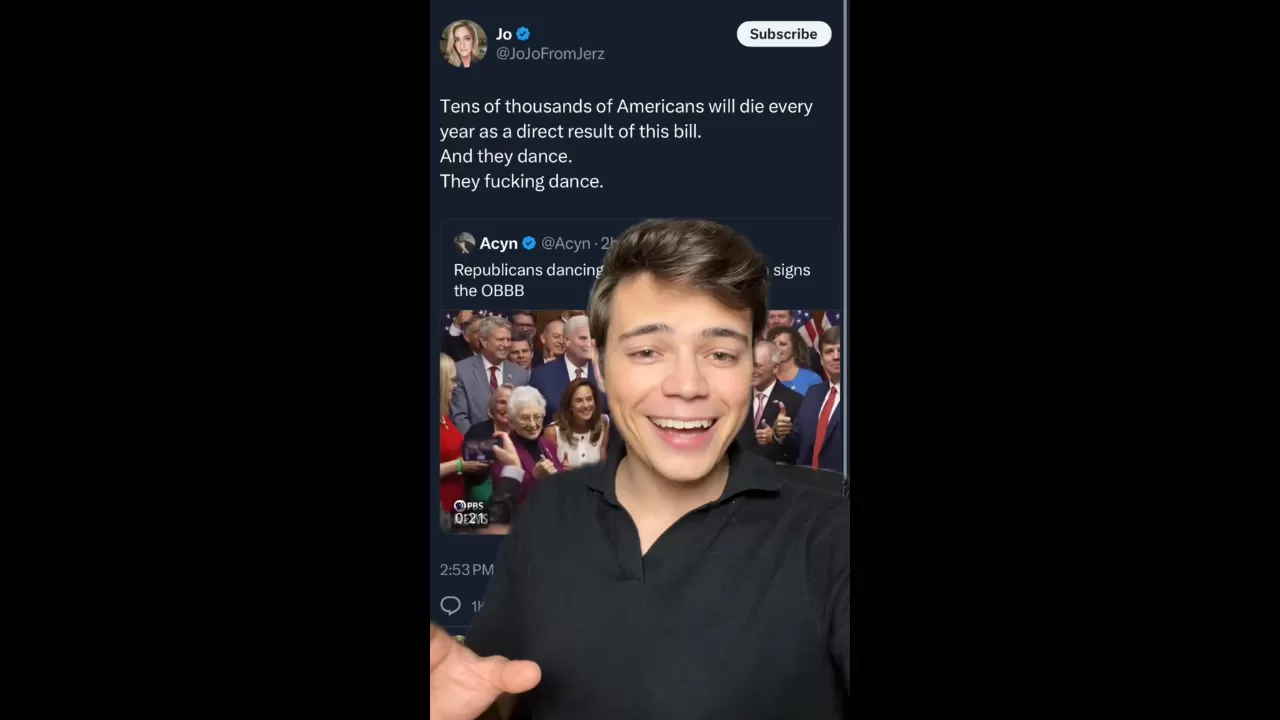Click the reply speech bubble icon
Image resolution: width=1280 pixels, height=720 pixels.
point(450,606)
